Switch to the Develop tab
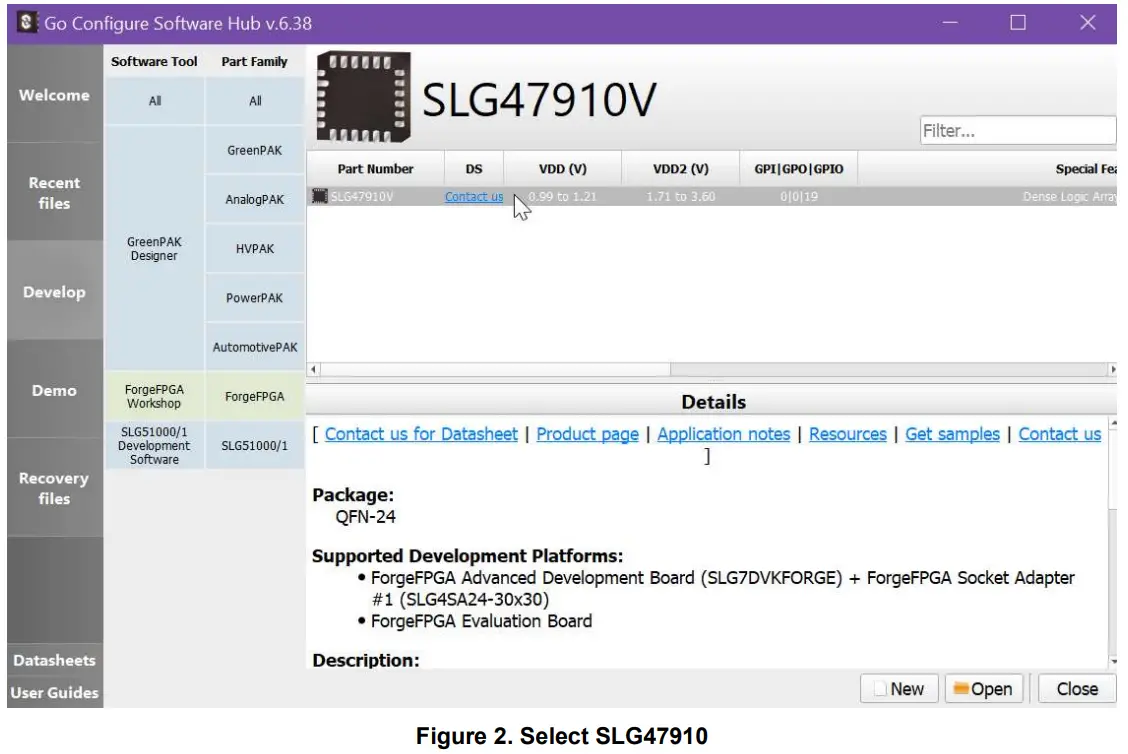Viewport: 1128px width, 754px height. pyautogui.click(x=55, y=292)
